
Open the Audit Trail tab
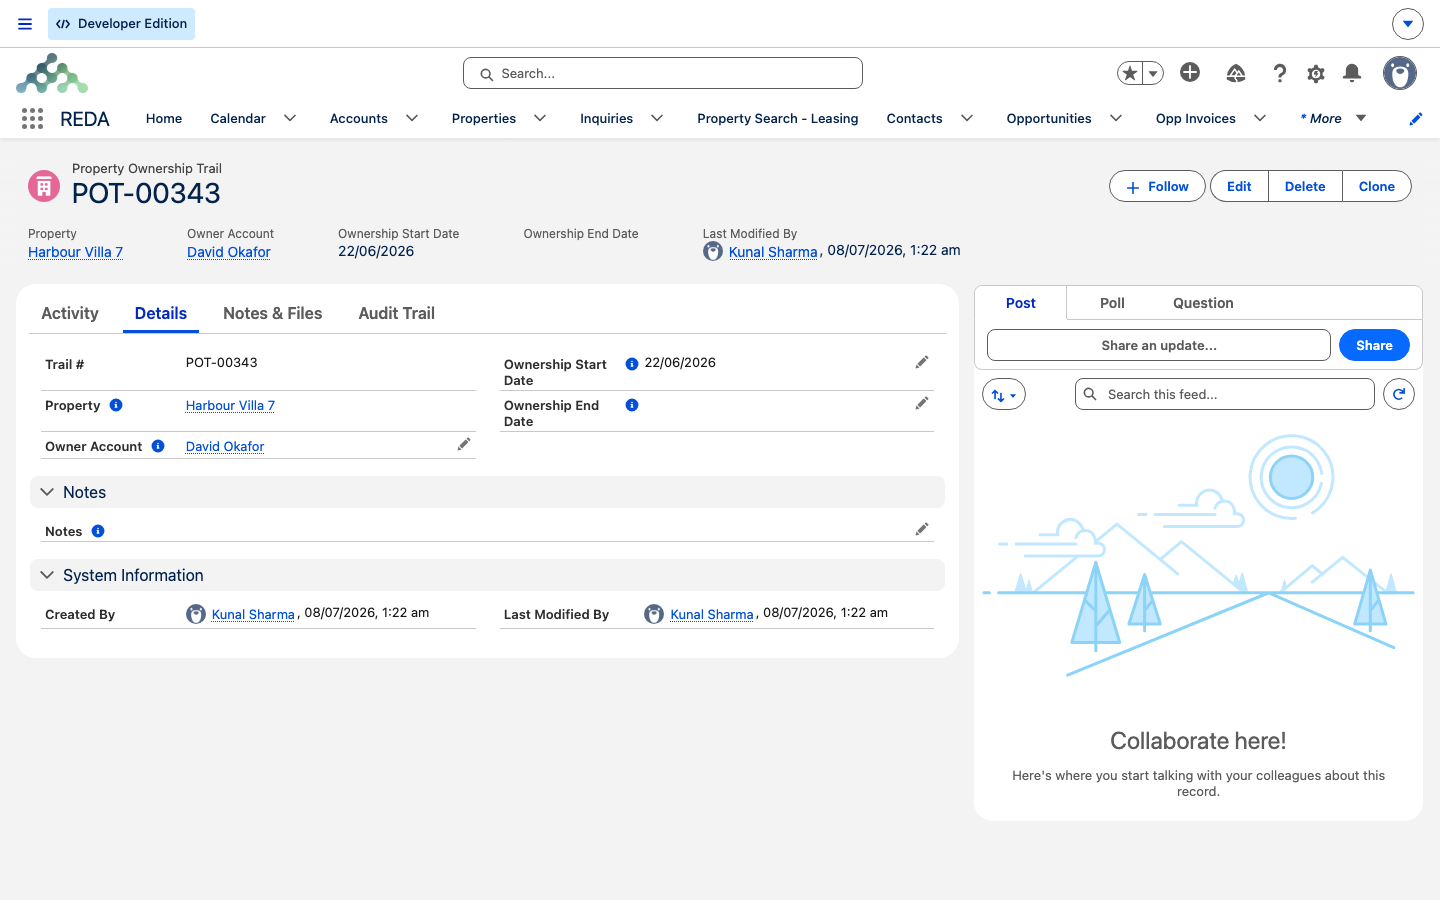click(x=397, y=313)
